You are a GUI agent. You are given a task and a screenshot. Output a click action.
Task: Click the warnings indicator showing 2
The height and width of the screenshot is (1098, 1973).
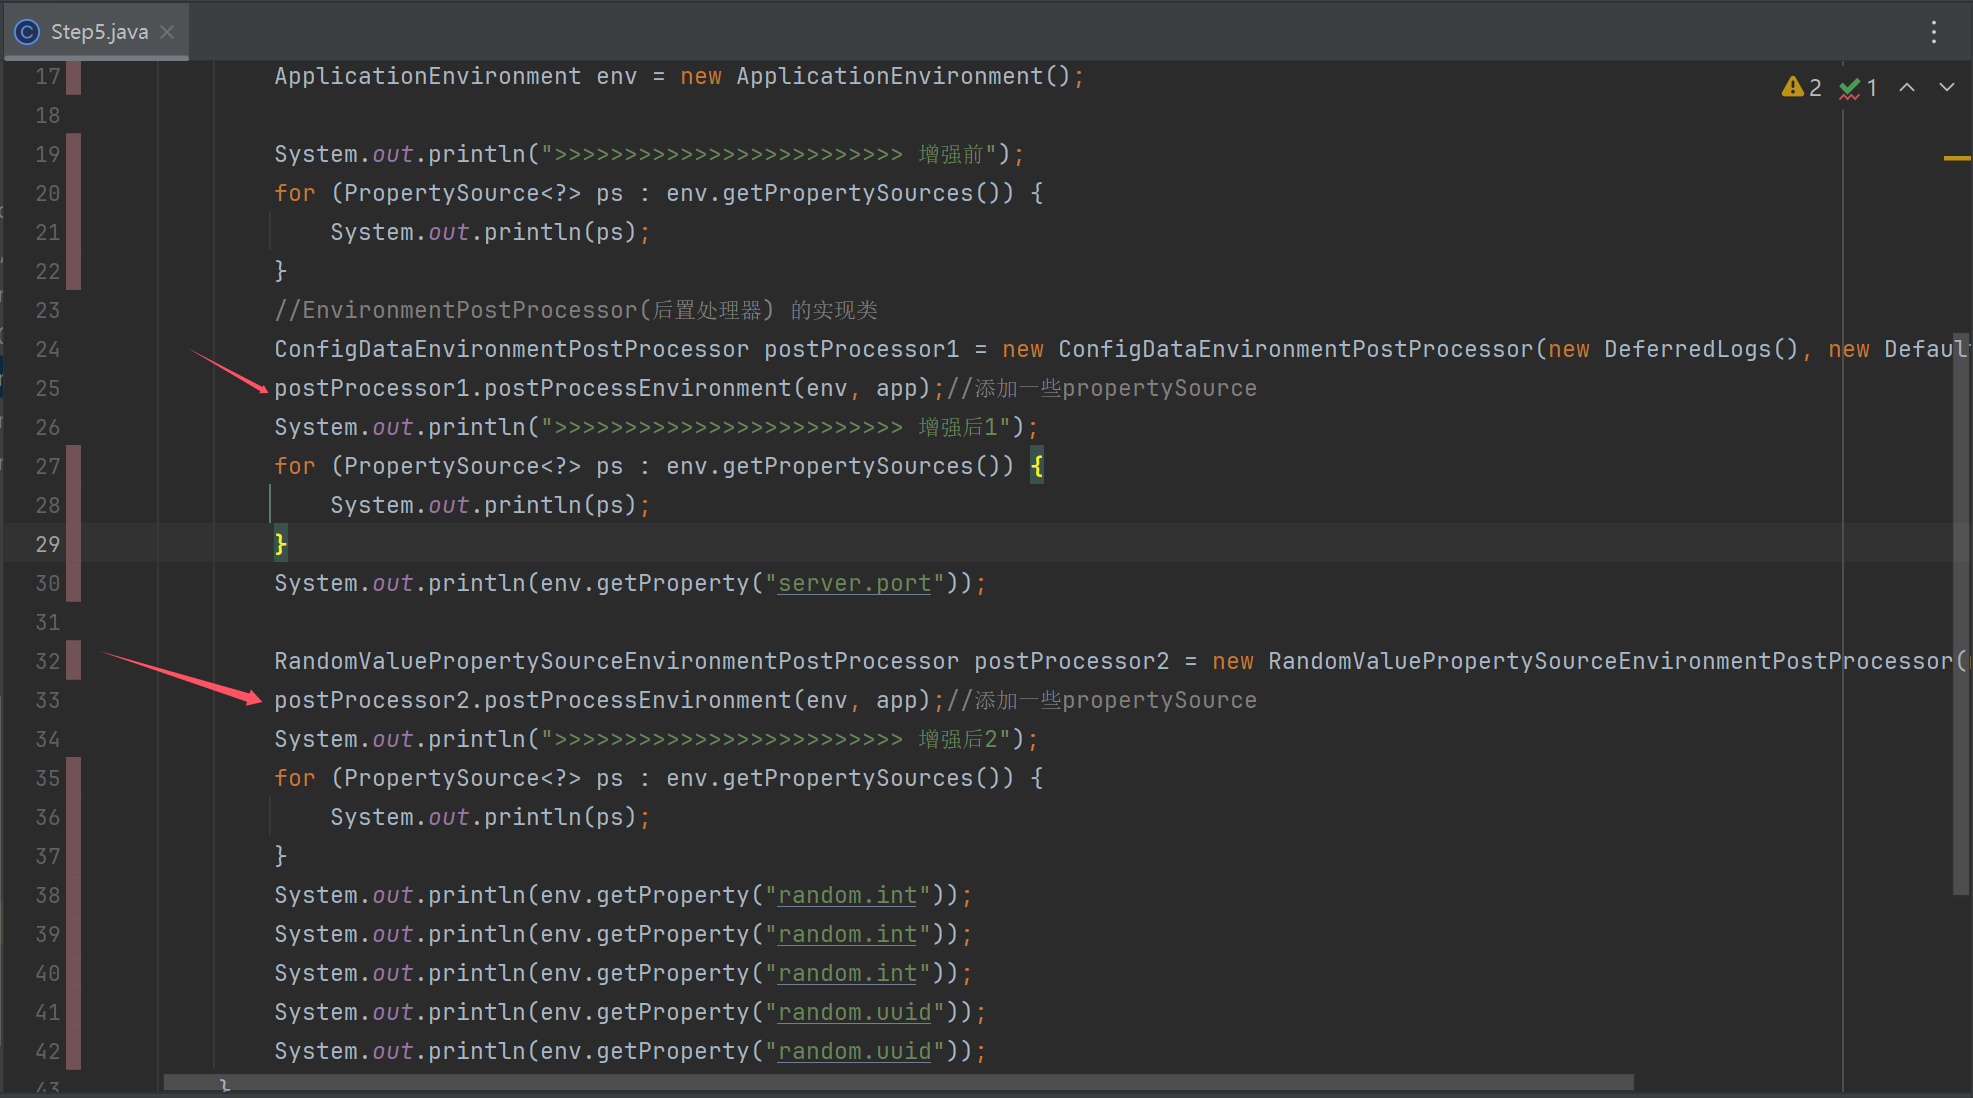pyautogui.click(x=1802, y=87)
